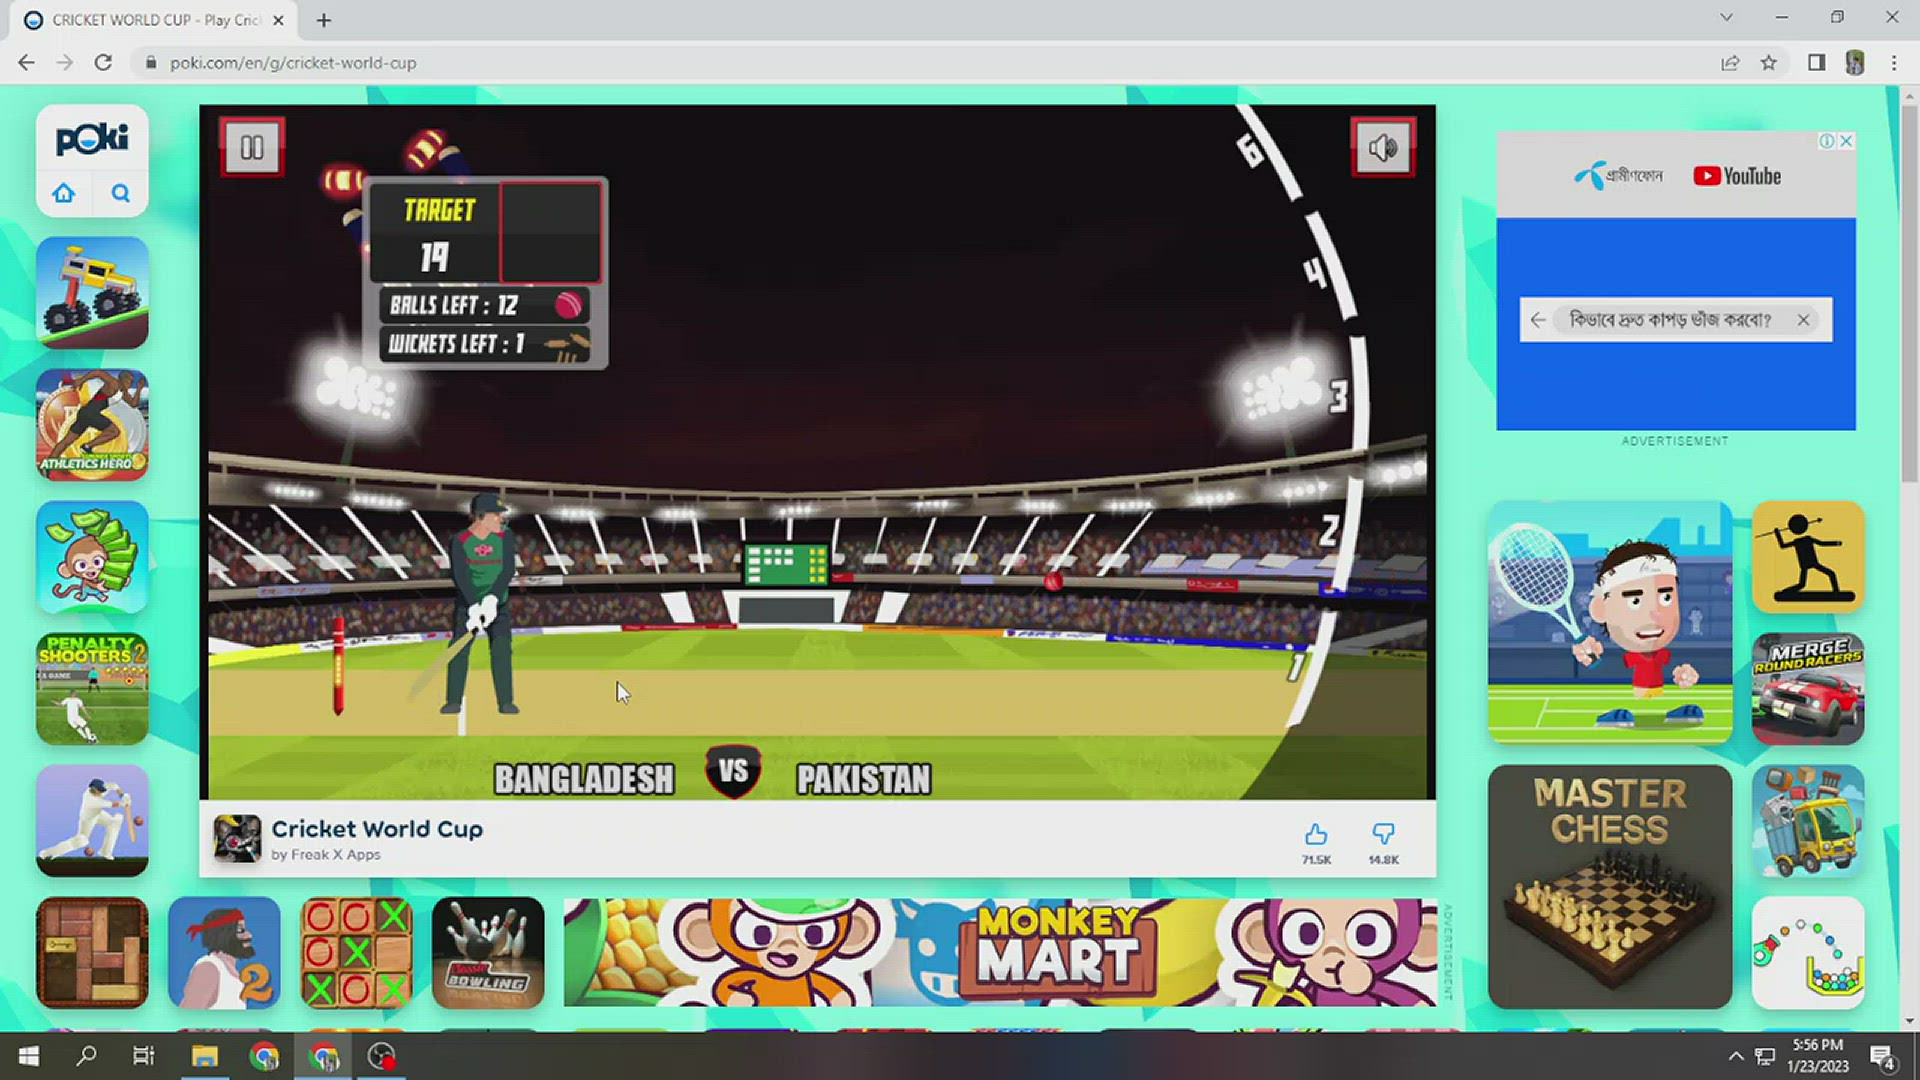Open Chrome's three-dot options menu
Viewport: 1920px width, 1080px height.
point(1893,62)
